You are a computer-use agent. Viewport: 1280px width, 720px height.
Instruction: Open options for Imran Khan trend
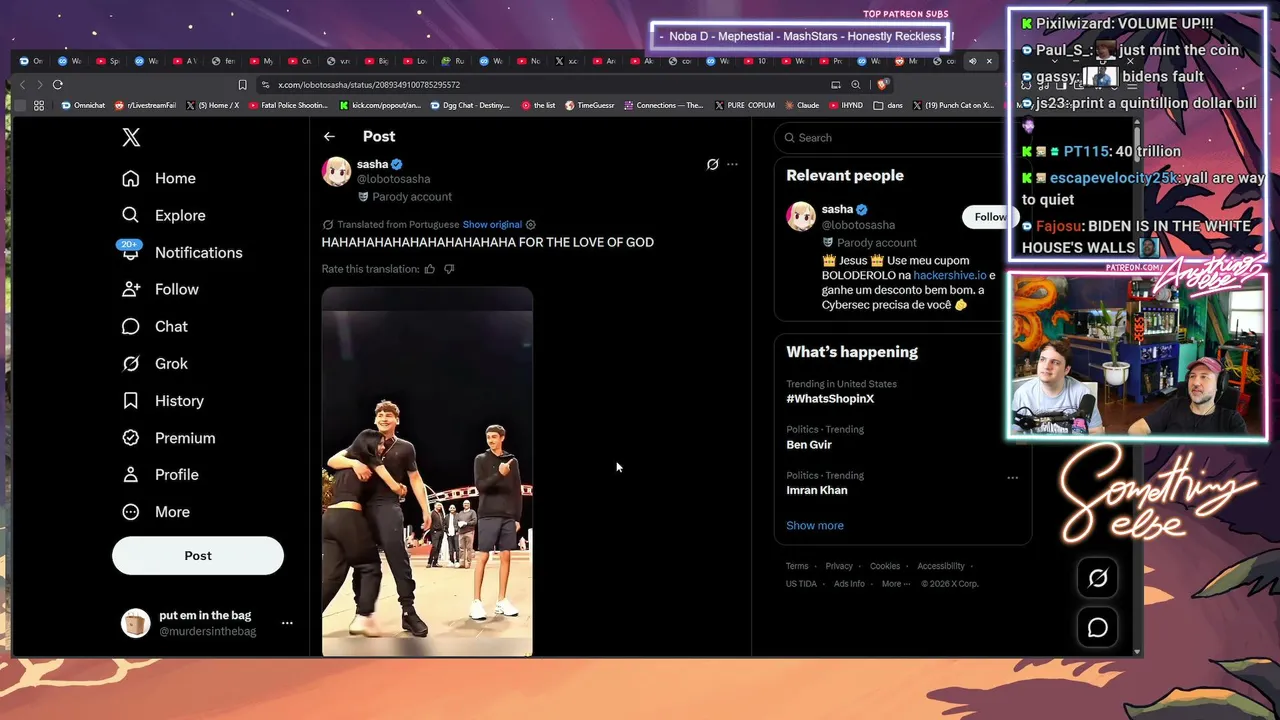(1012, 478)
